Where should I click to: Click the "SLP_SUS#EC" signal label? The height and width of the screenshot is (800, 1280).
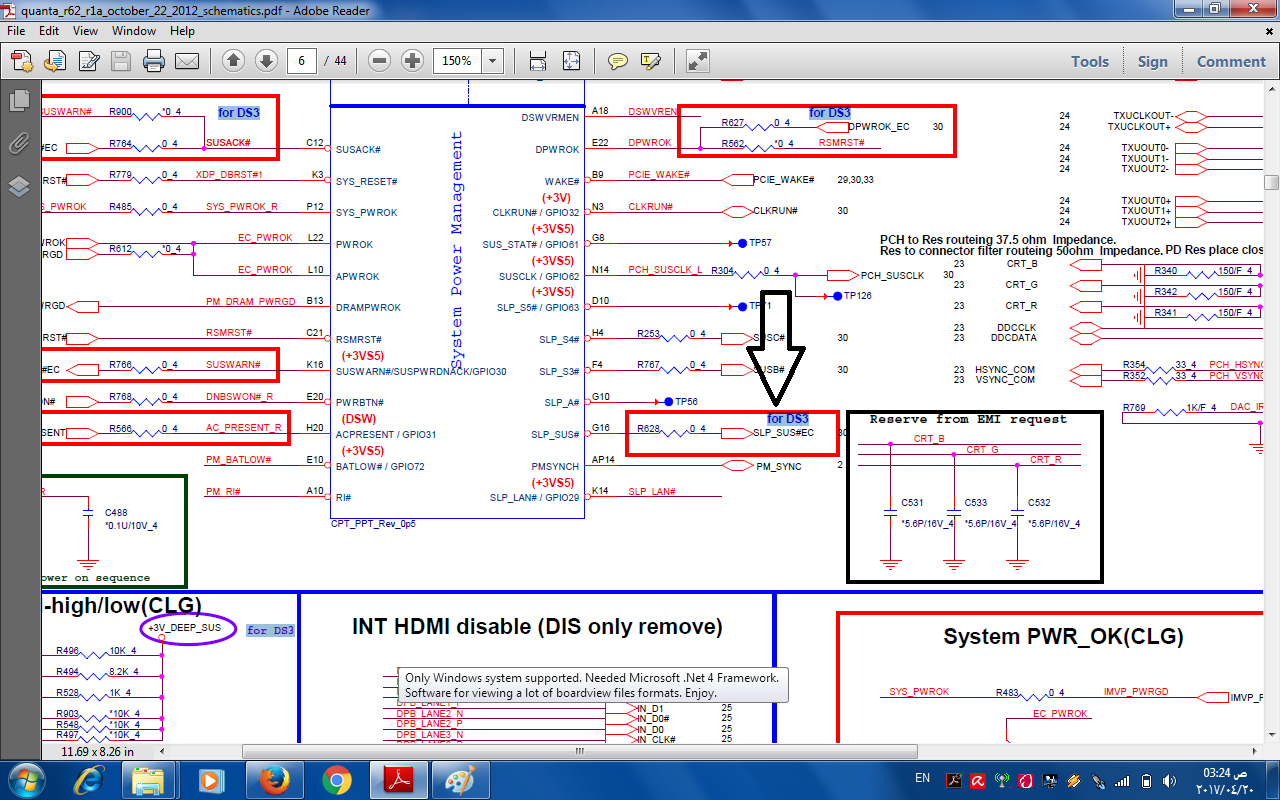783,433
